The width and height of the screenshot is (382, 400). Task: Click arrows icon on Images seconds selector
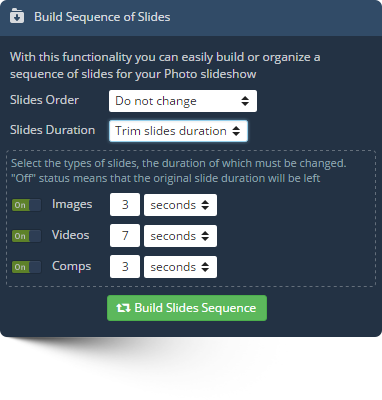pyautogui.click(x=205, y=205)
